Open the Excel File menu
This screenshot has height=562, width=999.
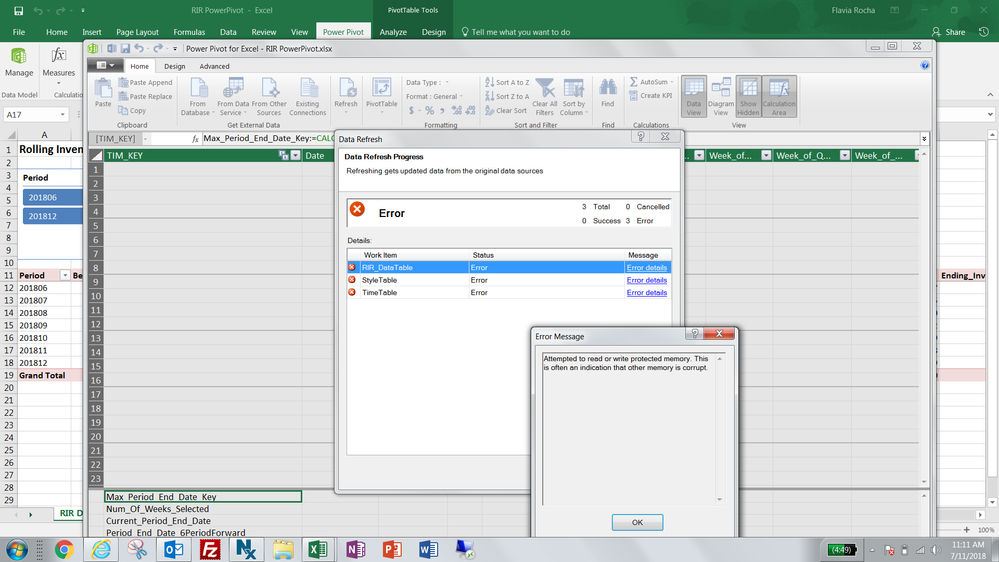(18, 32)
